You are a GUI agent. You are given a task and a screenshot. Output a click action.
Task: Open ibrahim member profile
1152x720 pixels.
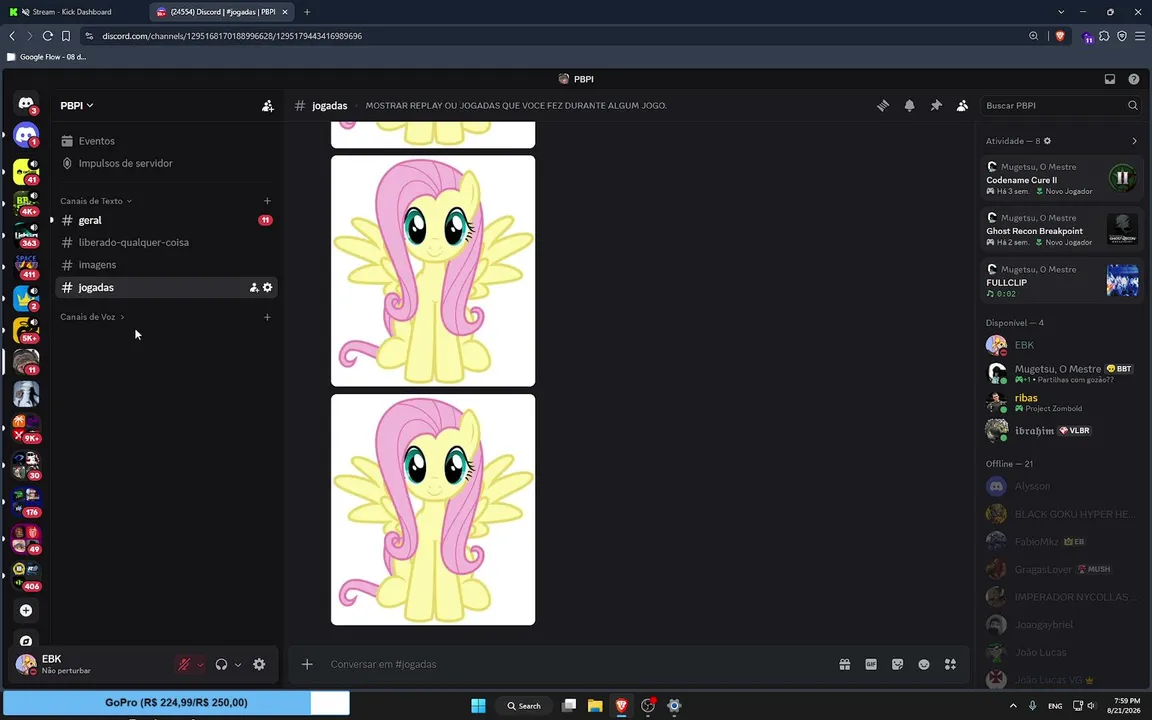click(x=1060, y=431)
